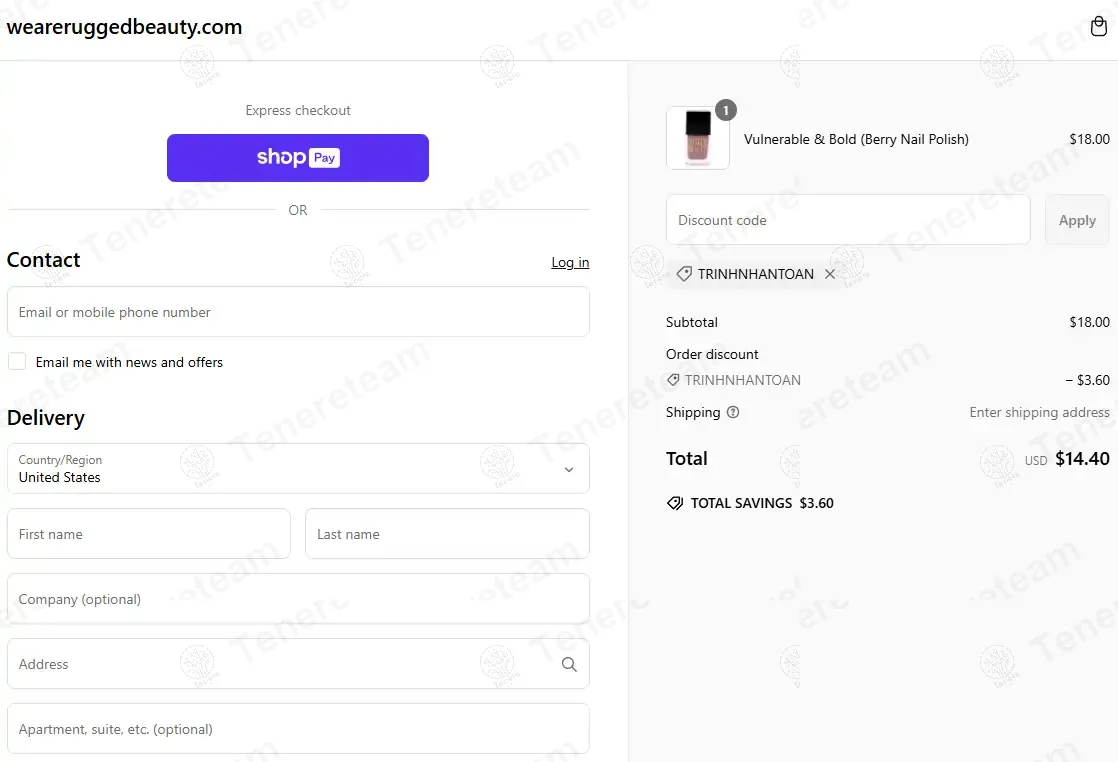Click the shipping help question mark icon
The width and height of the screenshot is (1118, 762).
tap(733, 412)
